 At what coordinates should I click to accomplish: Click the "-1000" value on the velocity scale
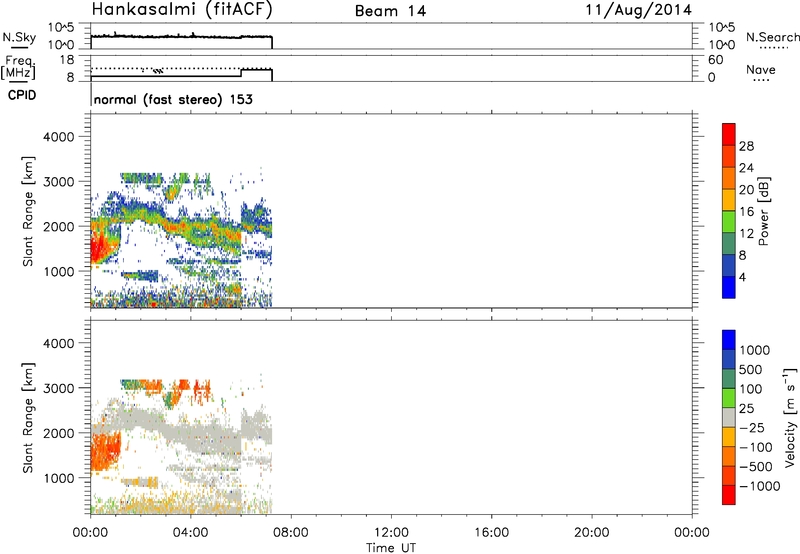point(759,486)
